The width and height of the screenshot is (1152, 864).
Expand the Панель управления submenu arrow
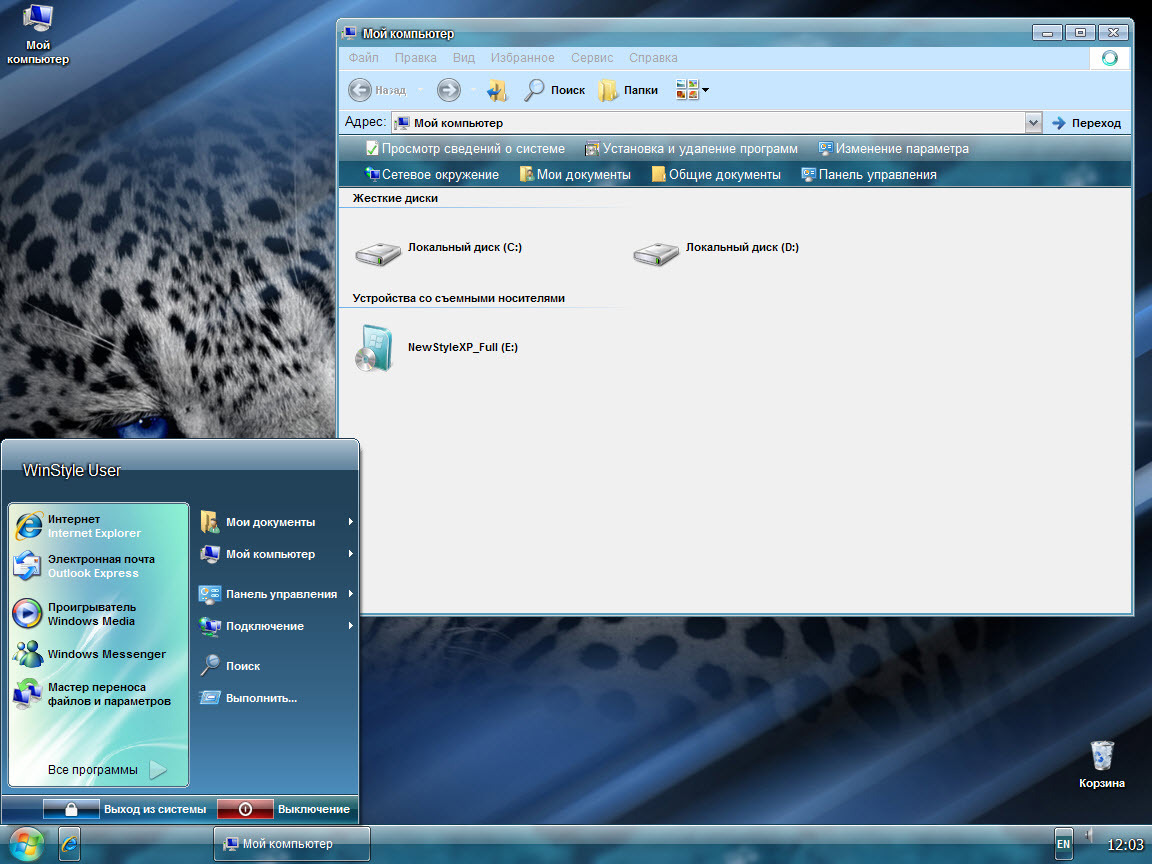350,594
